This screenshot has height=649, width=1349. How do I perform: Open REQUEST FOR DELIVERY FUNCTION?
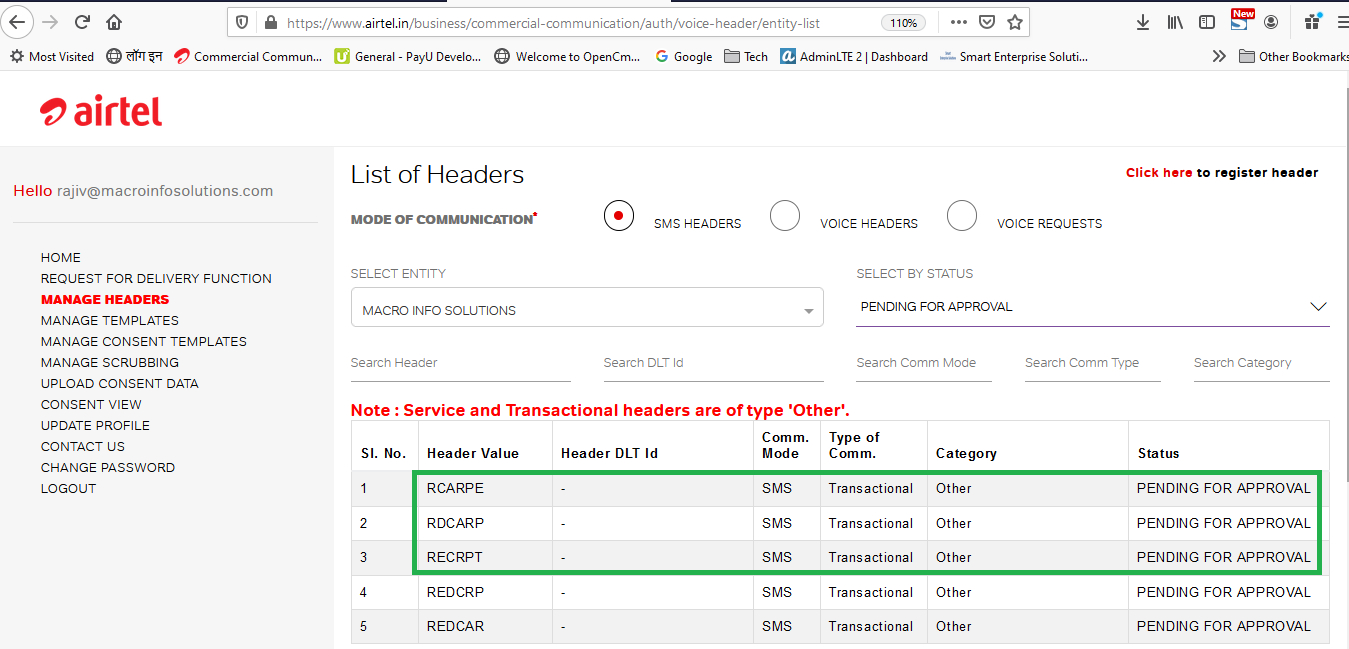(x=156, y=278)
